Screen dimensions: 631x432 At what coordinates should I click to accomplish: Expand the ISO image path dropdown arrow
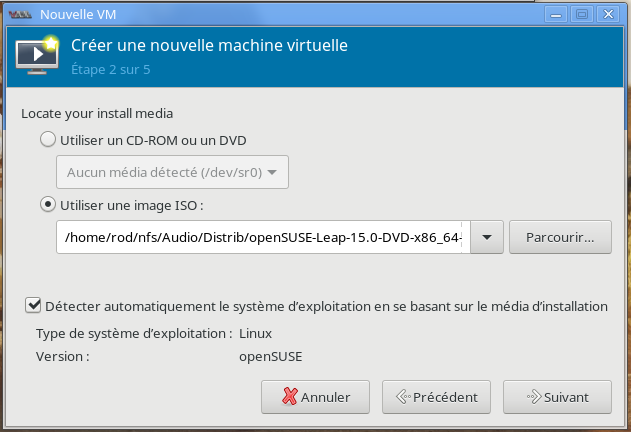tap(485, 238)
